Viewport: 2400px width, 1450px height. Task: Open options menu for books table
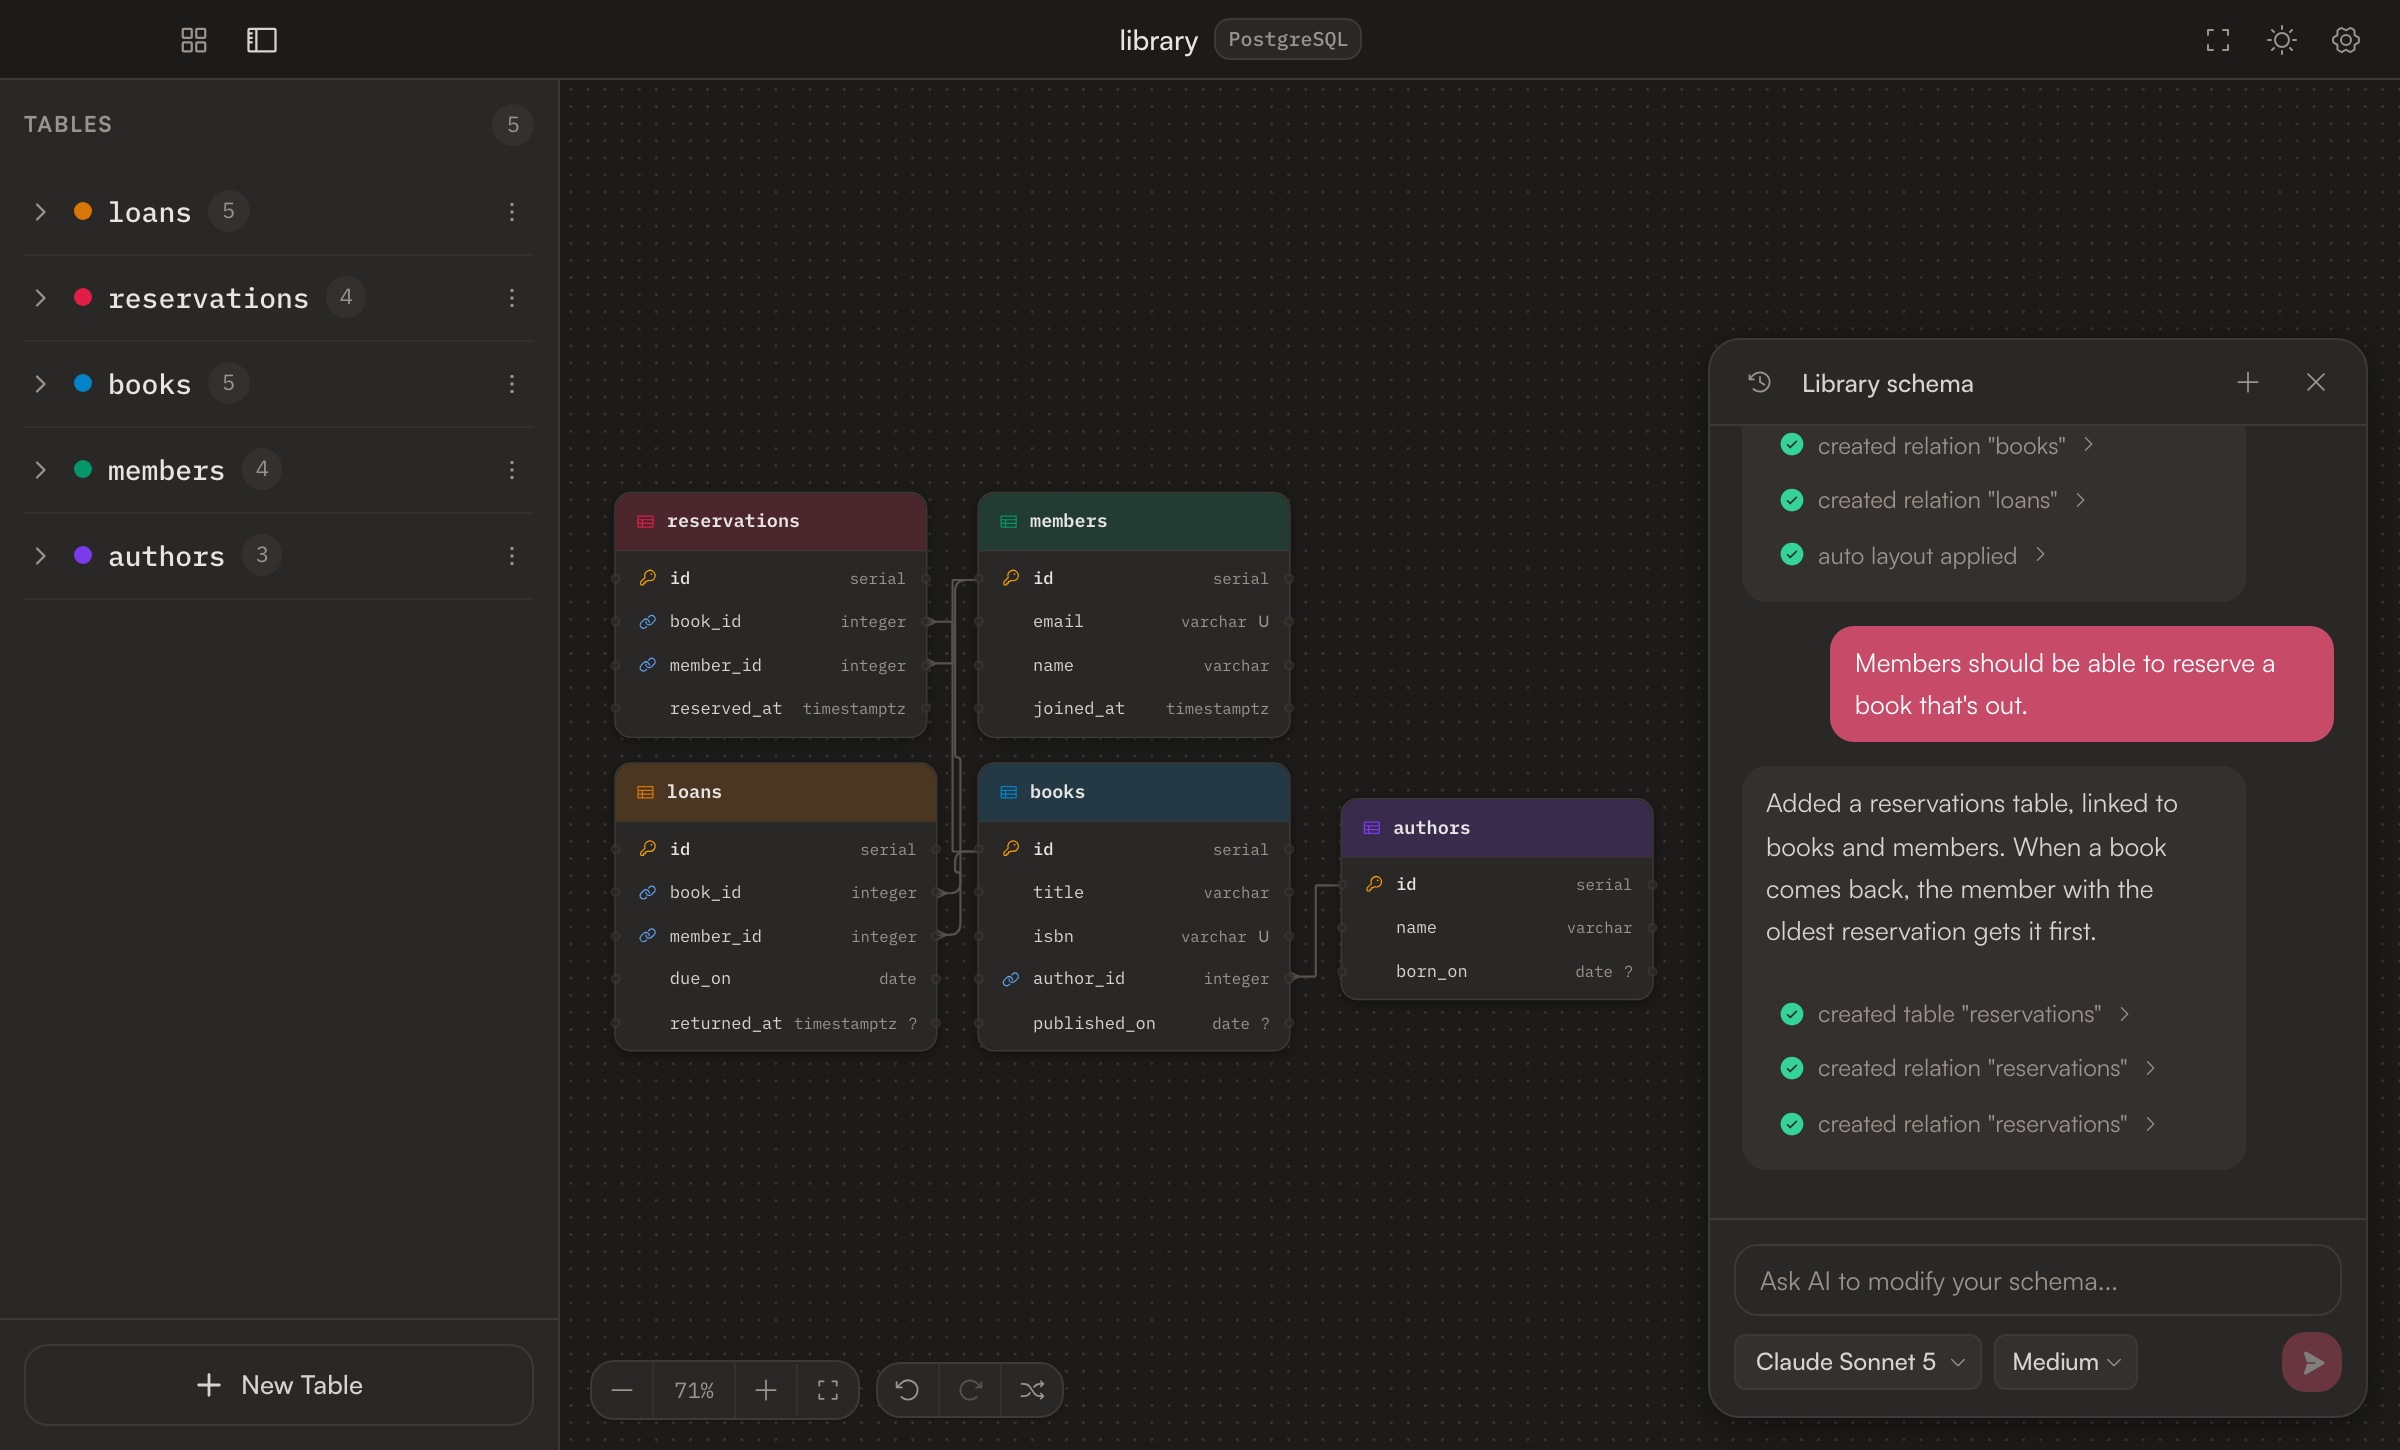click(x=512, y=384)
